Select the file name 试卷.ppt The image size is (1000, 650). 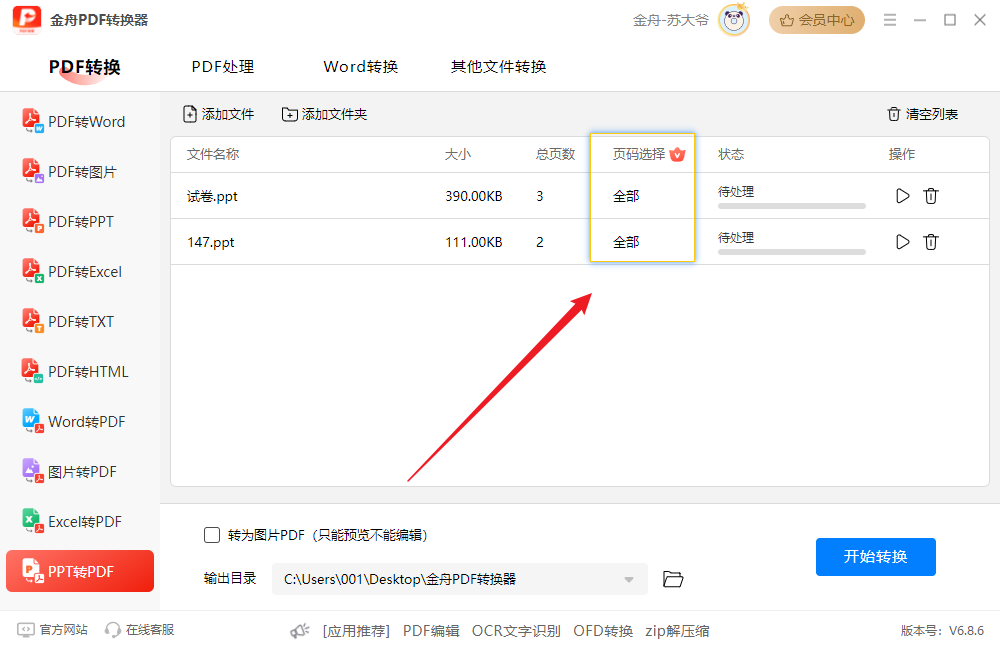pyautogui.click(x=212, y=196)
